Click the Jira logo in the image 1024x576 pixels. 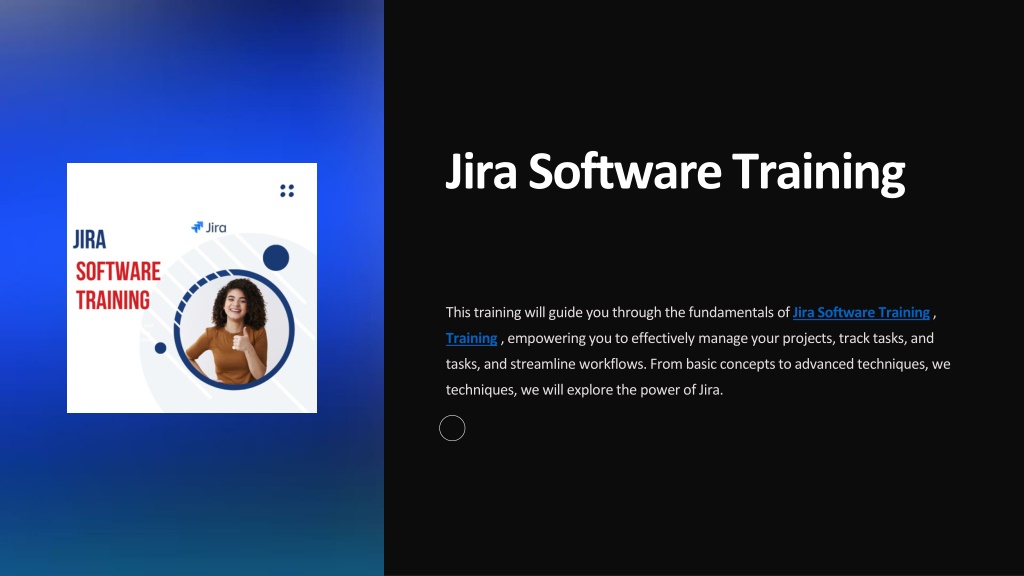coord(208,227)
